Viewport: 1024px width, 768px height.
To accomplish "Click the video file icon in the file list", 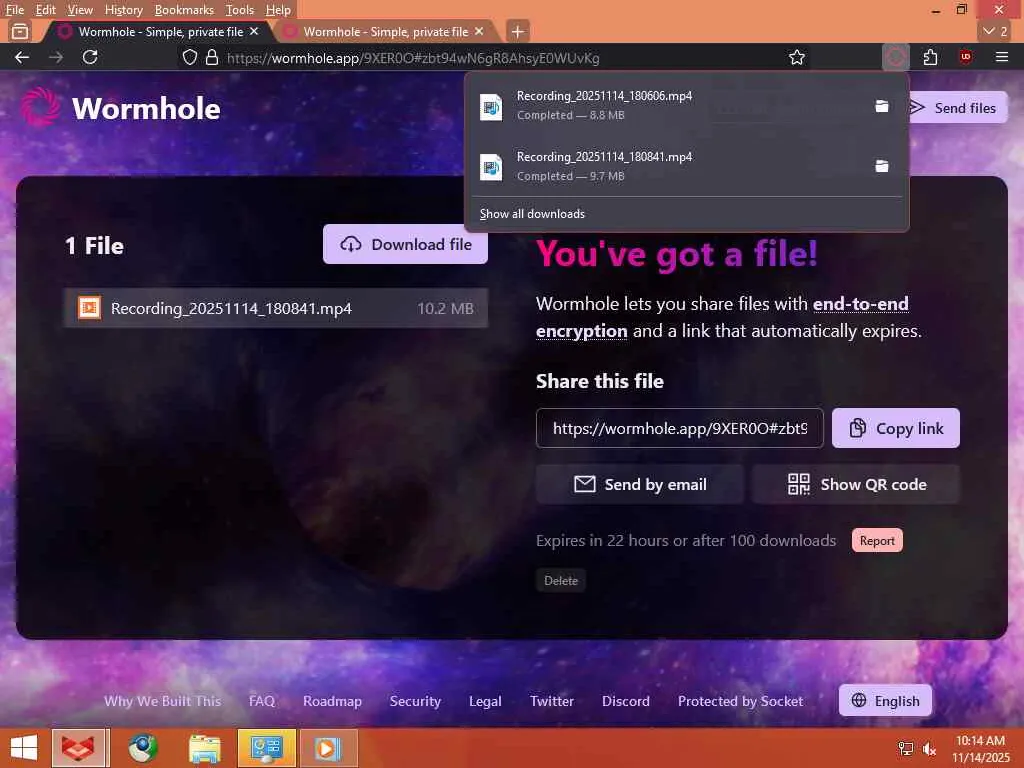I will click(x=89, y=308).
